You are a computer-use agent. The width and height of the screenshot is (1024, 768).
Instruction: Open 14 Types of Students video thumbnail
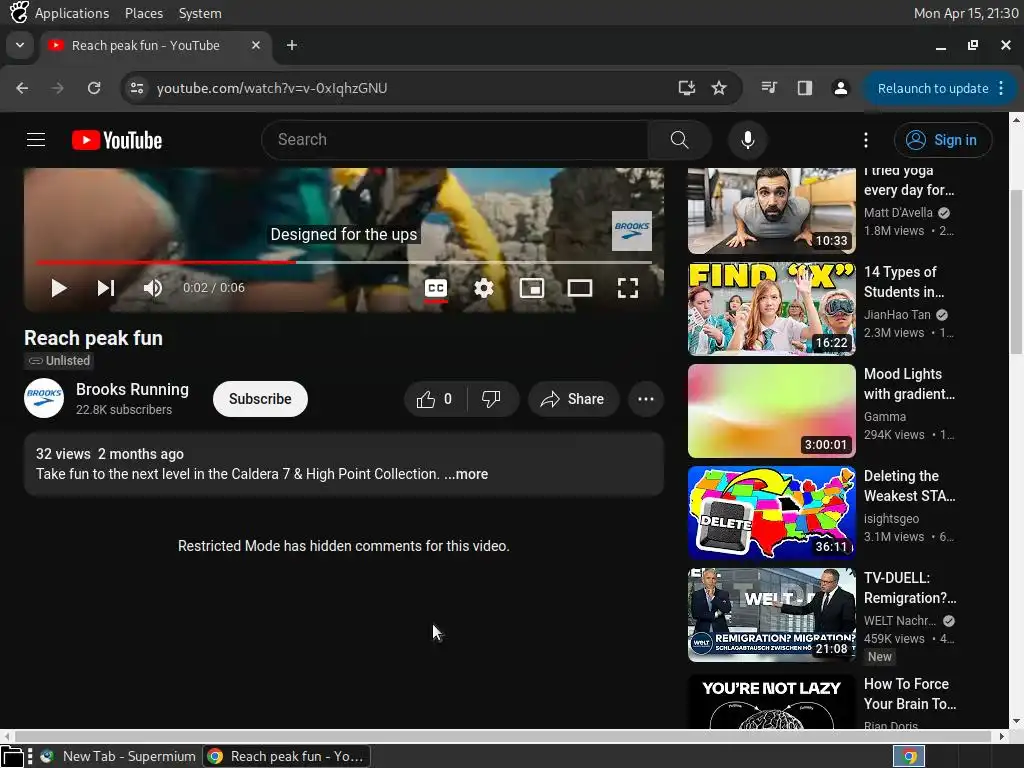[771, 309]
